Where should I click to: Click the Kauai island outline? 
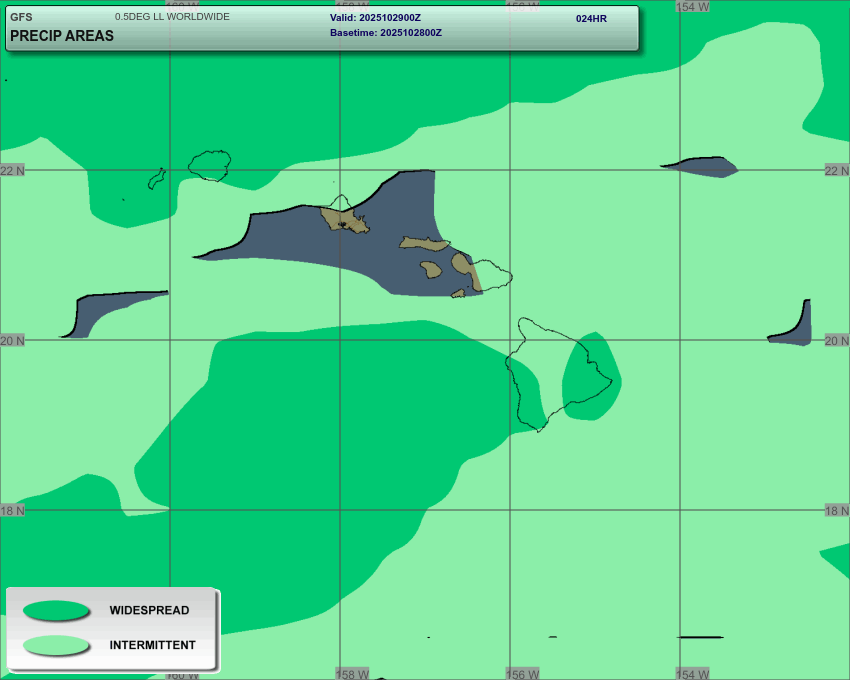210,165
